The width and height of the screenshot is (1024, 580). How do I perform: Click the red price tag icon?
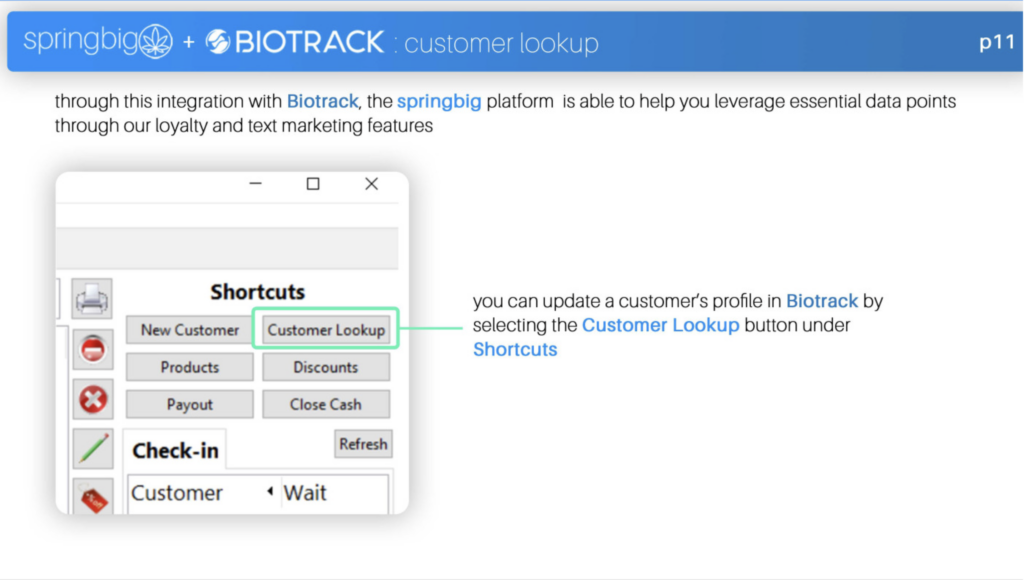point(92,498)
